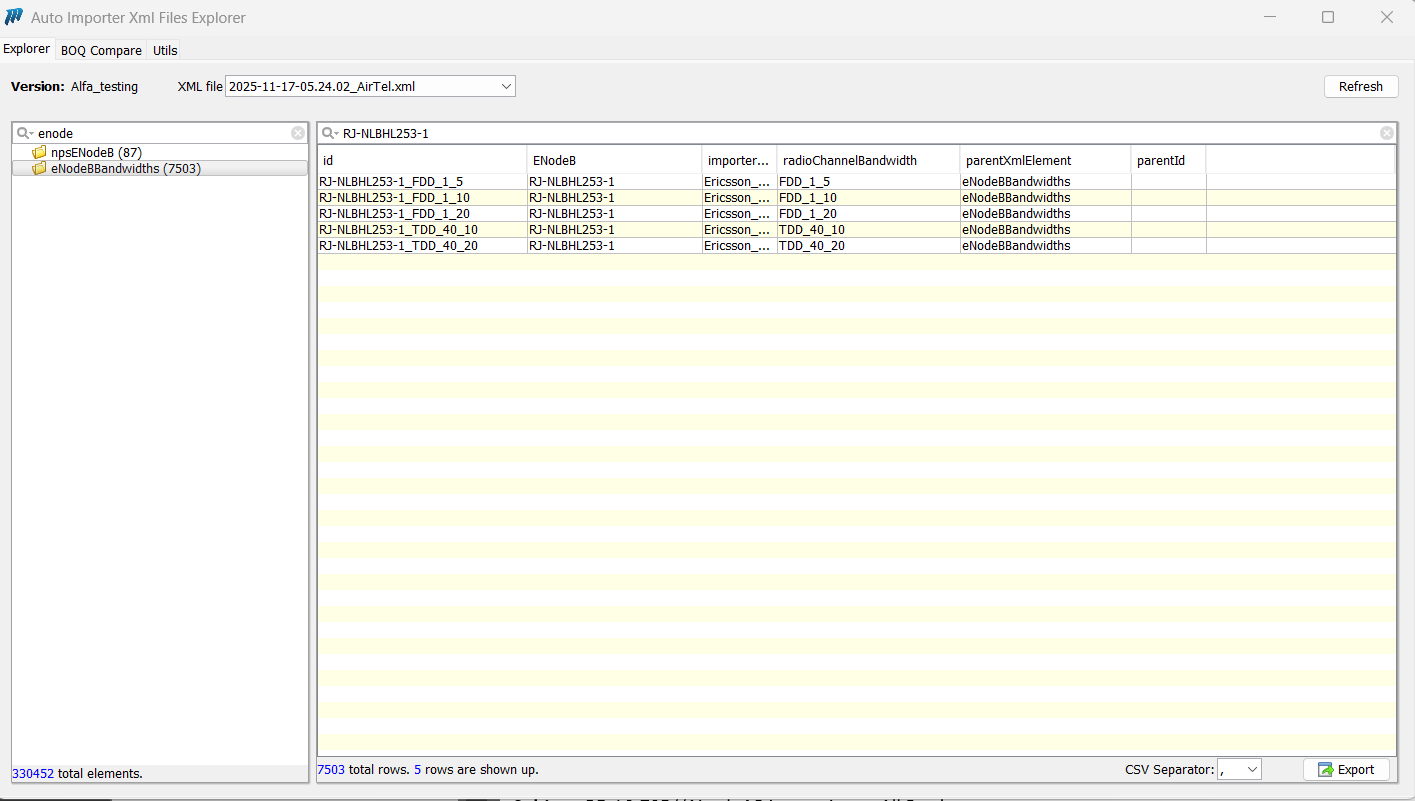Viewport: 1415px width, 801px height.
Task: Clear the RJ-NLBHL253-1 search with X icon
Action: [x=1386, y=133]
